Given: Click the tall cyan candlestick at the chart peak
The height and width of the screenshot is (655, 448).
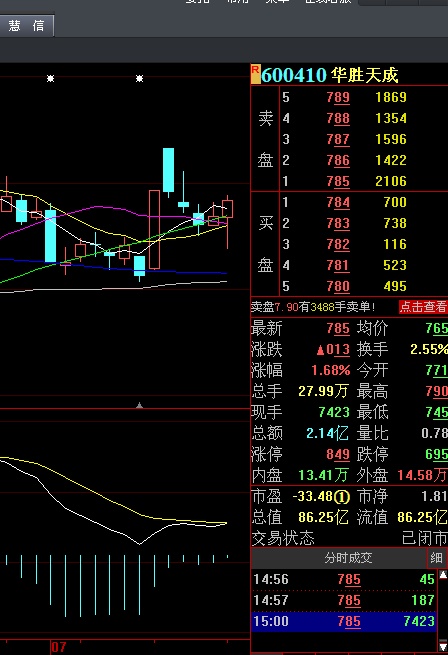Looking at the screenshot, I should (168, 170).
